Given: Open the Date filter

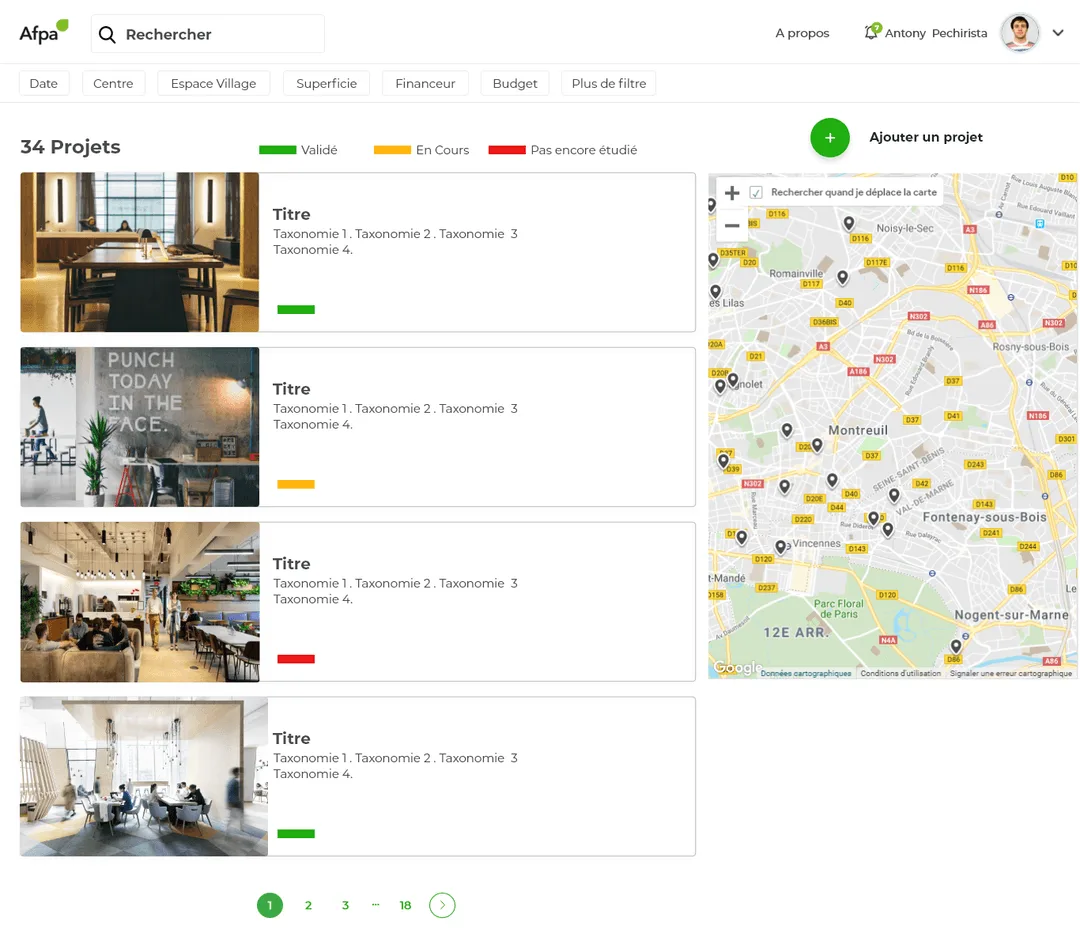Looking at the screenshot, I should pos(43,83).
